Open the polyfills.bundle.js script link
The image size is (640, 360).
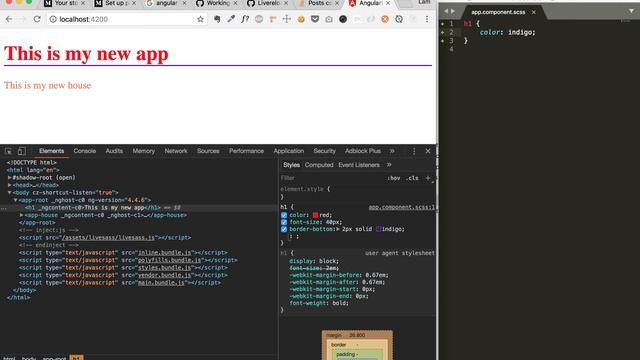pos(169,260)
